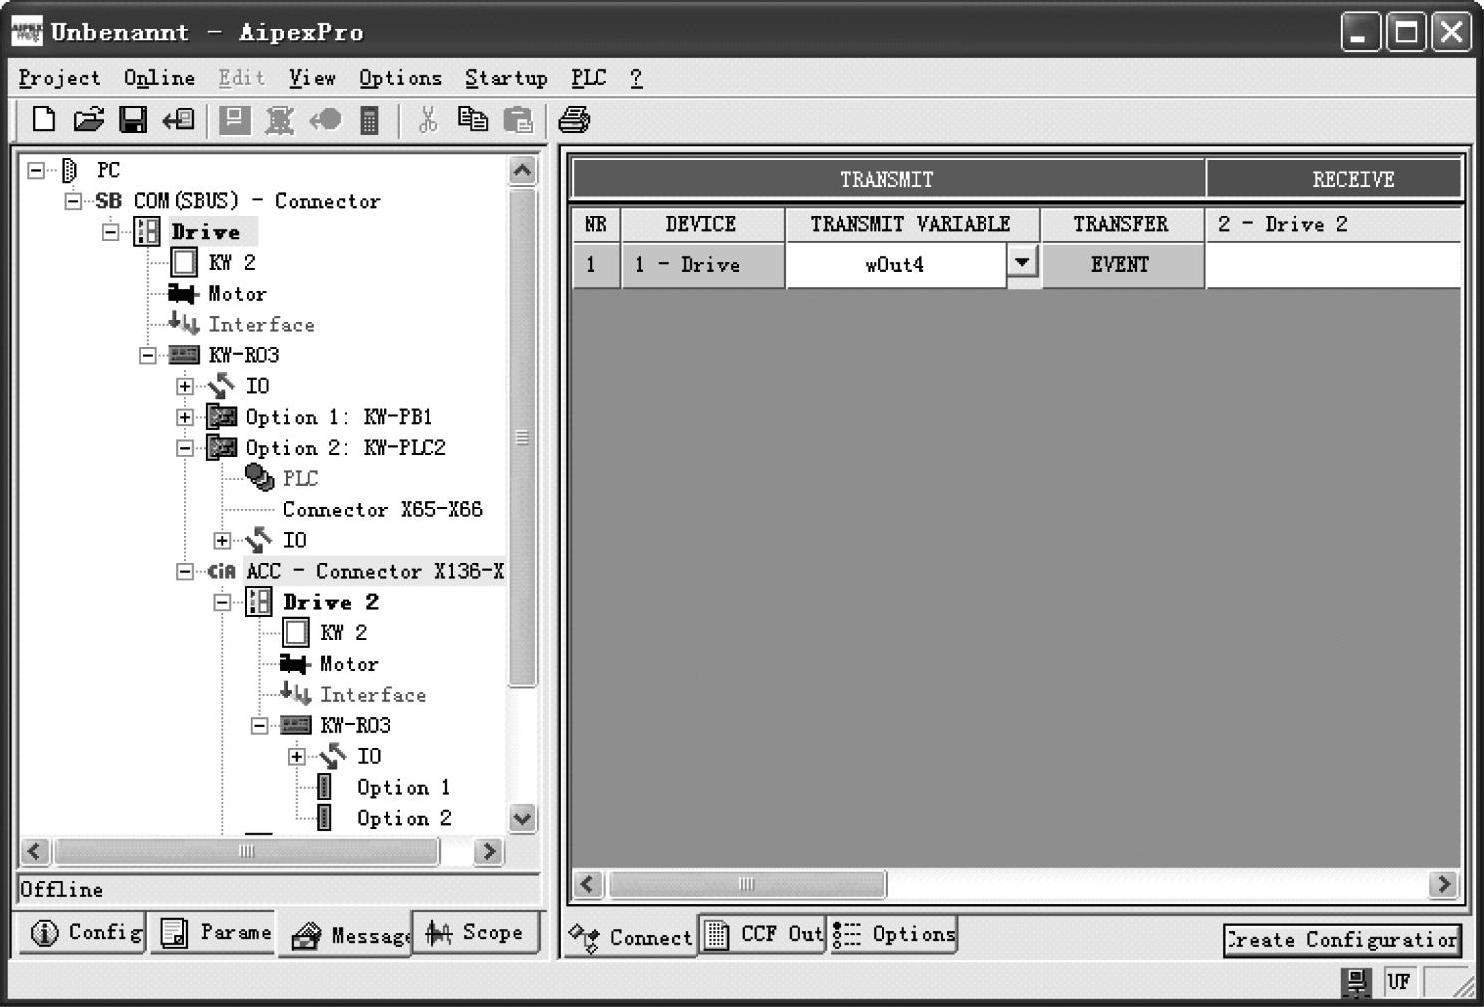Click the Save floppy disk icon

(133, 120)
